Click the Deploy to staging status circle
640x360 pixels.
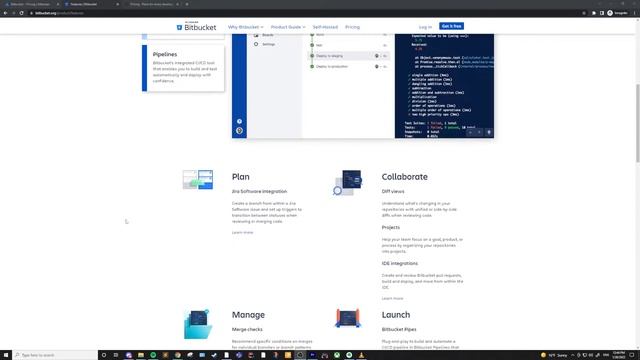pyautogui.click(x=312, y=56)
